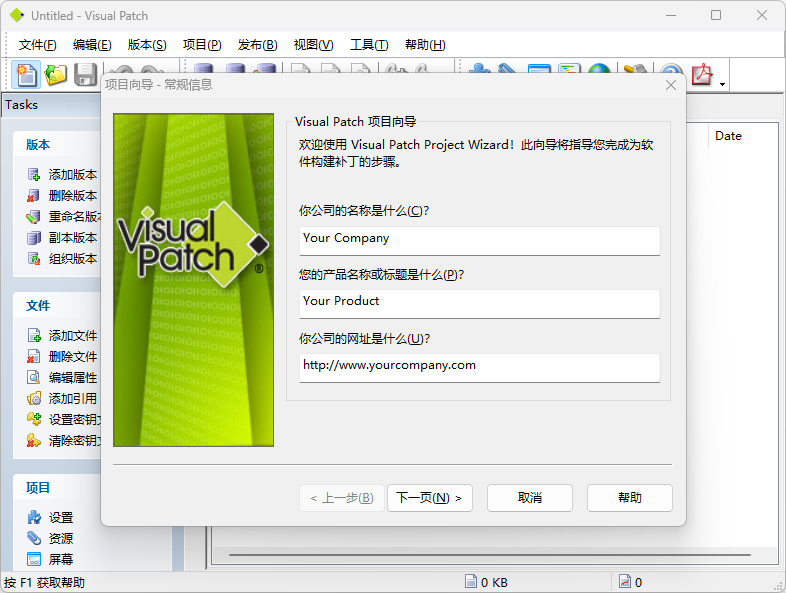Image resolution: width=786 pixels, height=593 pixels.
Task: Maximize the Visual Patch window
Action: (716, 15)
